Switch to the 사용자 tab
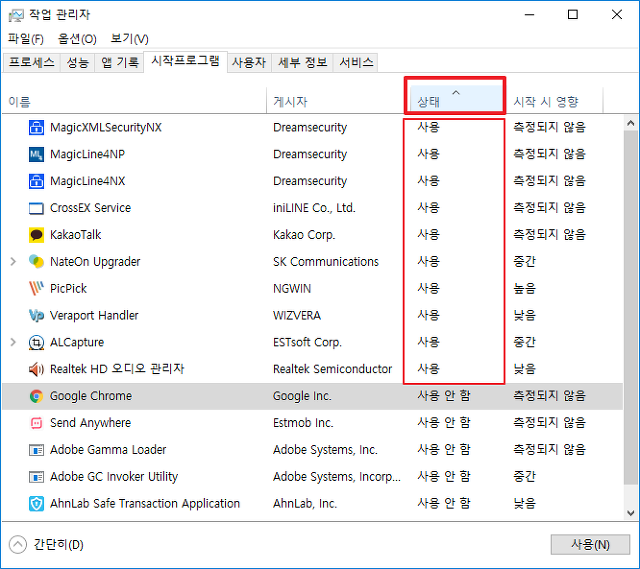Image resolution: width=640 pixels, height=569 pixels. (x=249, y=62)
